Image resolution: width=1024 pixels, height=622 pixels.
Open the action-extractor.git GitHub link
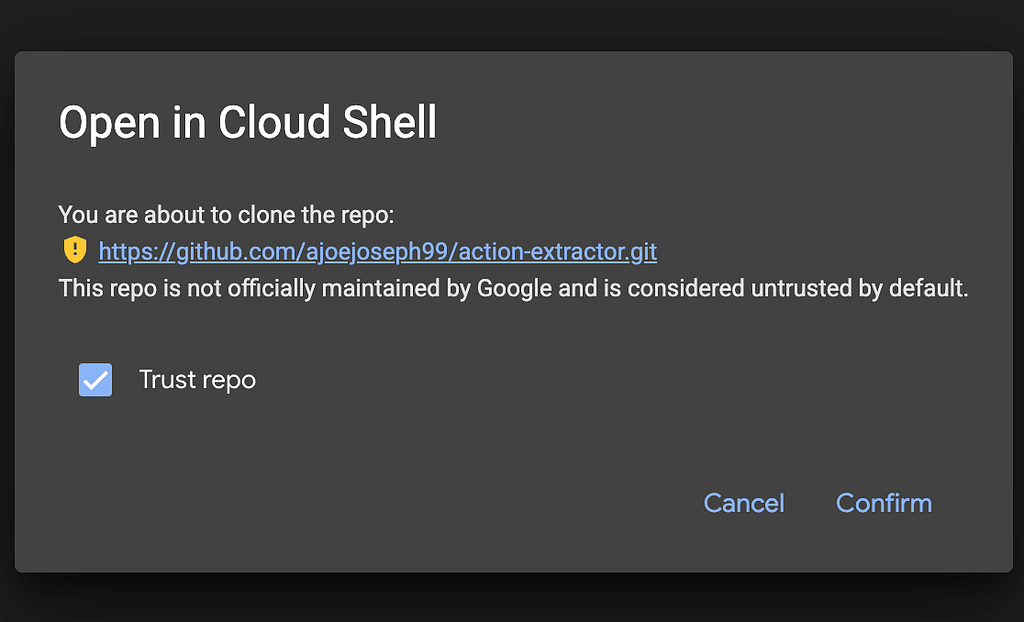click(377, 251)
